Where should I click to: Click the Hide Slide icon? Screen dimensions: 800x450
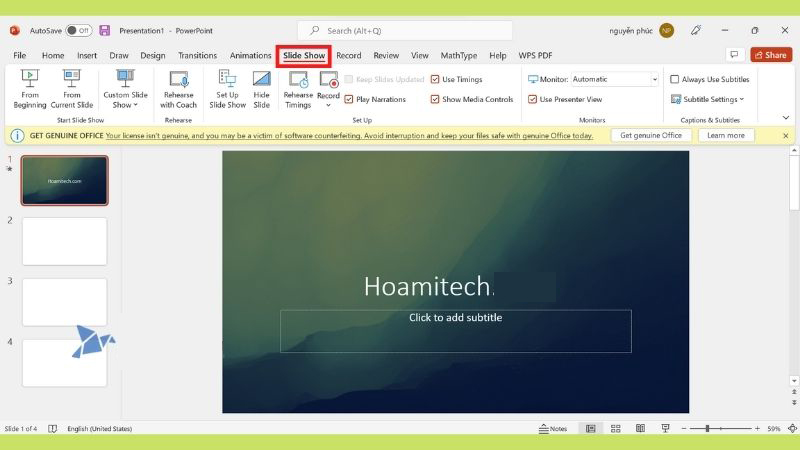(261, 88)
